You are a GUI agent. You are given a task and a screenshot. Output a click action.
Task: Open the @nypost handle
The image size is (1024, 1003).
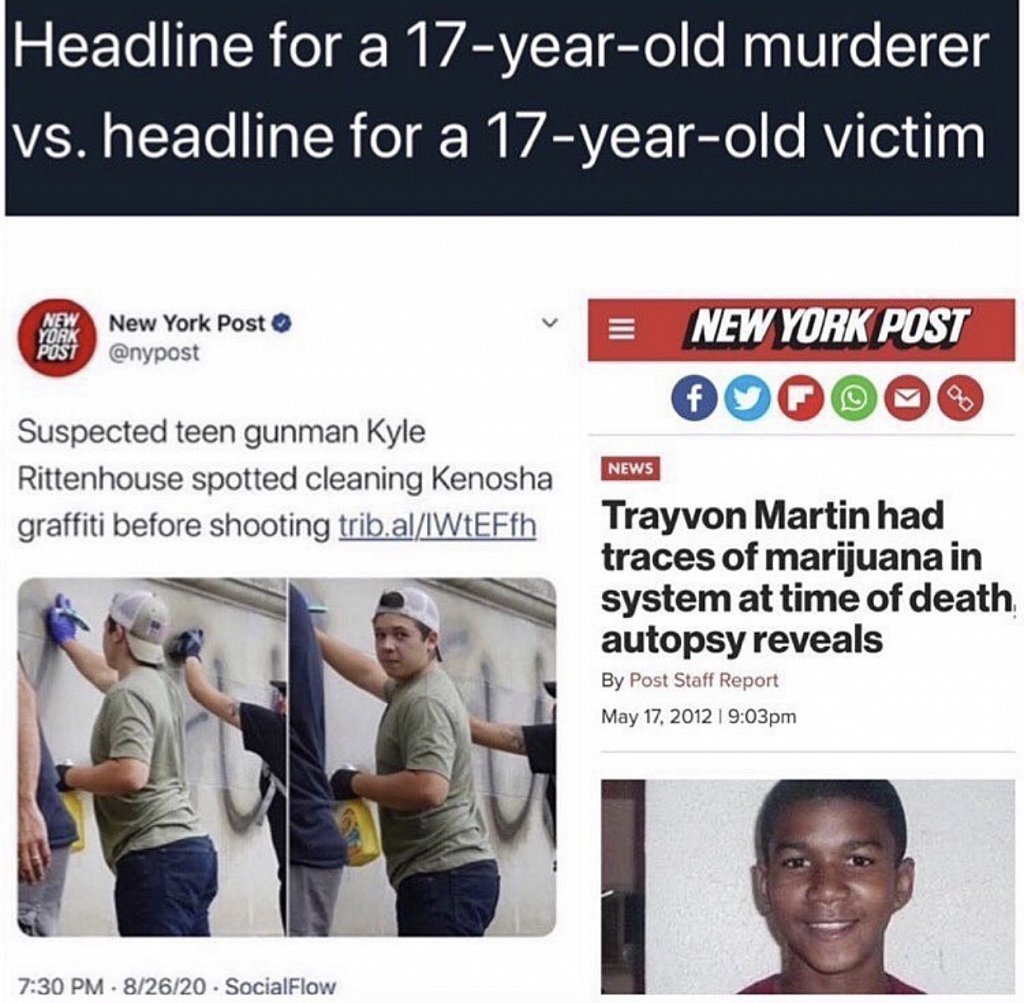click(x=153, y=353)
